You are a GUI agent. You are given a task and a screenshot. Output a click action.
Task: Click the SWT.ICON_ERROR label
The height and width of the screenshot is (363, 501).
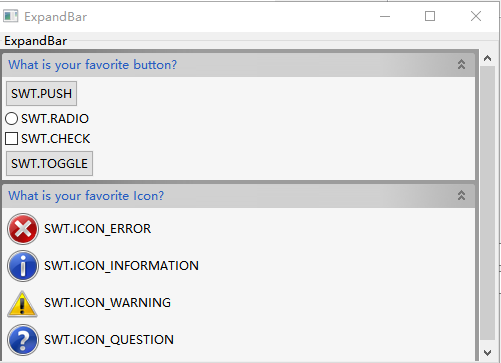tap(97, 229)
